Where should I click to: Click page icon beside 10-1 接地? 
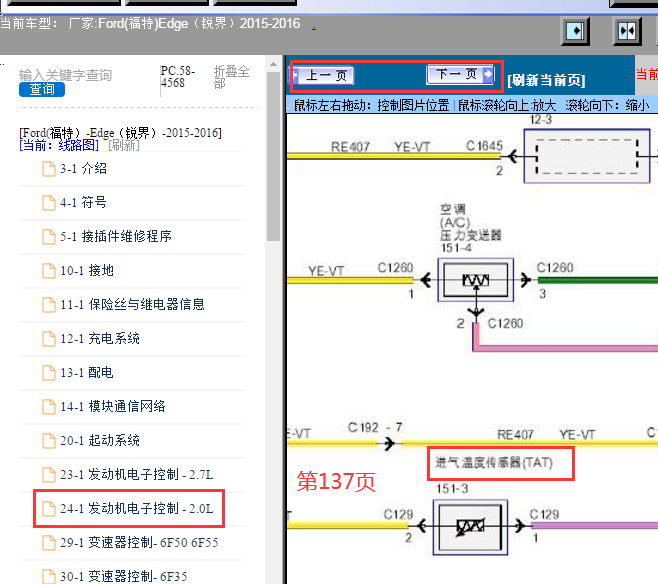pyautogui.click(x=49, y=271)
